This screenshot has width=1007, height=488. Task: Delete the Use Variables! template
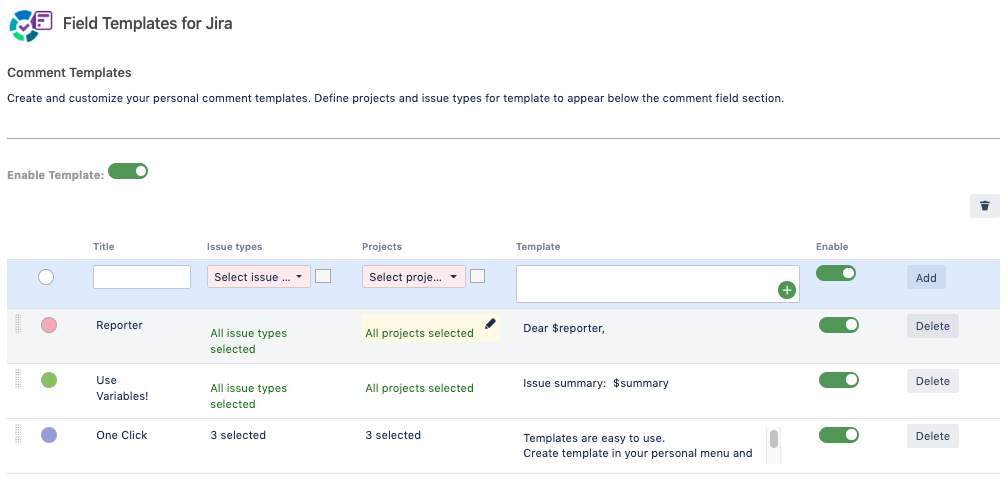933,381
